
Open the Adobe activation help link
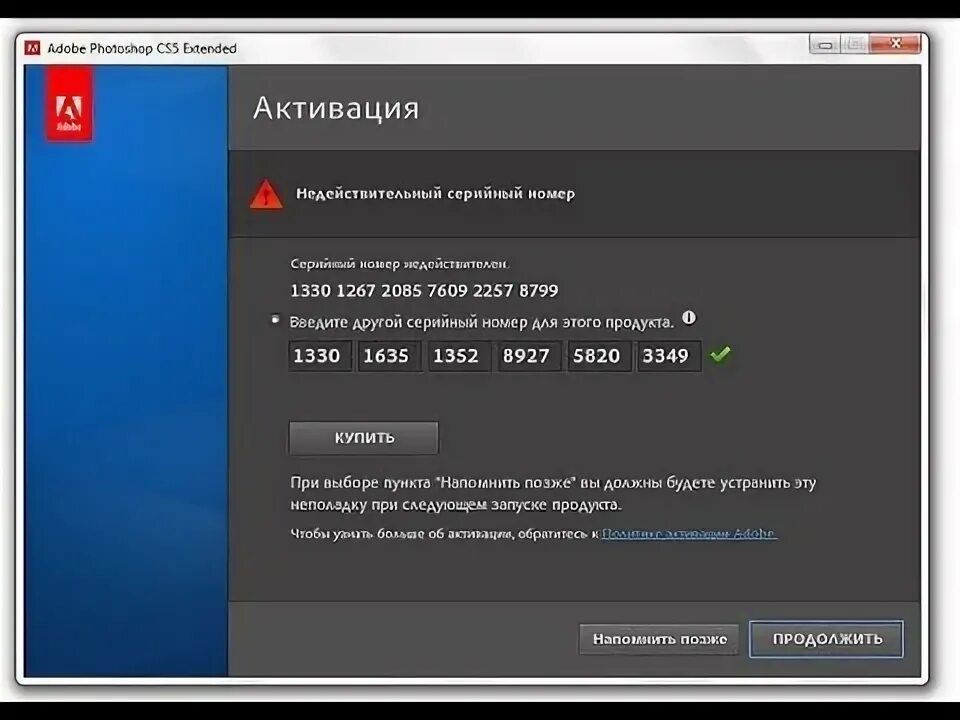point(689,534)
